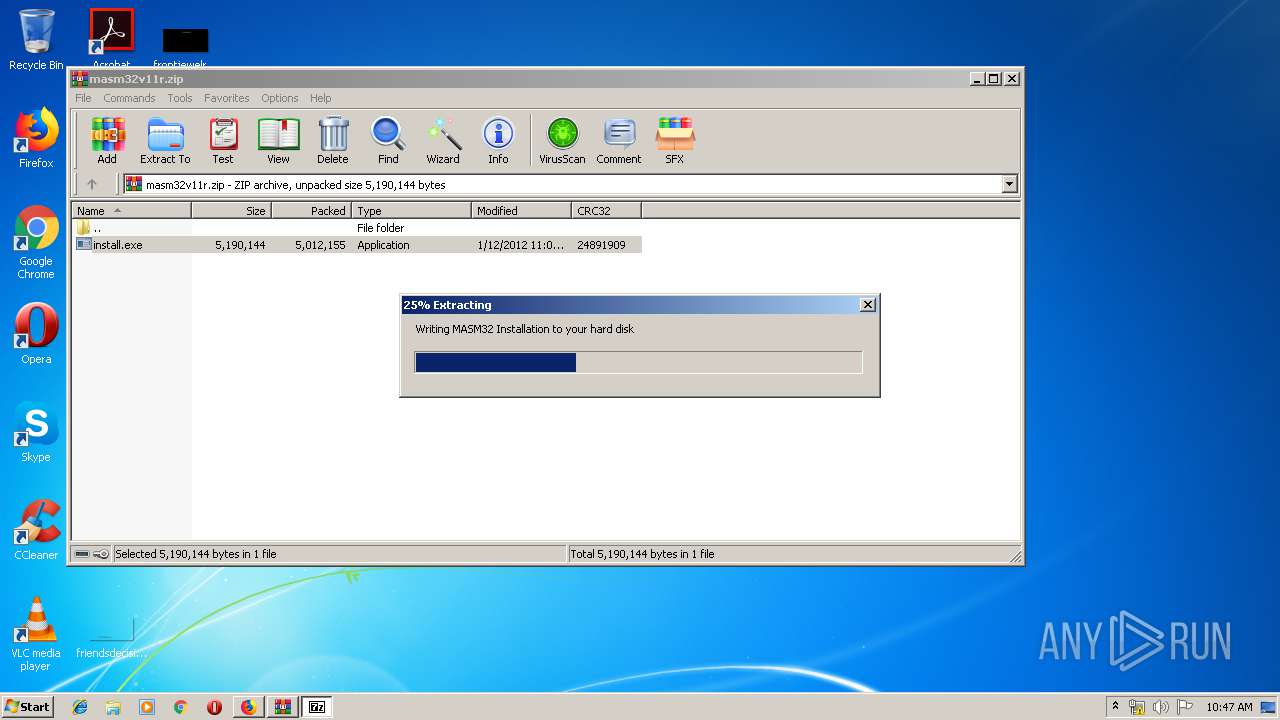1280x720 pixels.
Task: Start VirusScan on the archive
Action: click(562, 141)
